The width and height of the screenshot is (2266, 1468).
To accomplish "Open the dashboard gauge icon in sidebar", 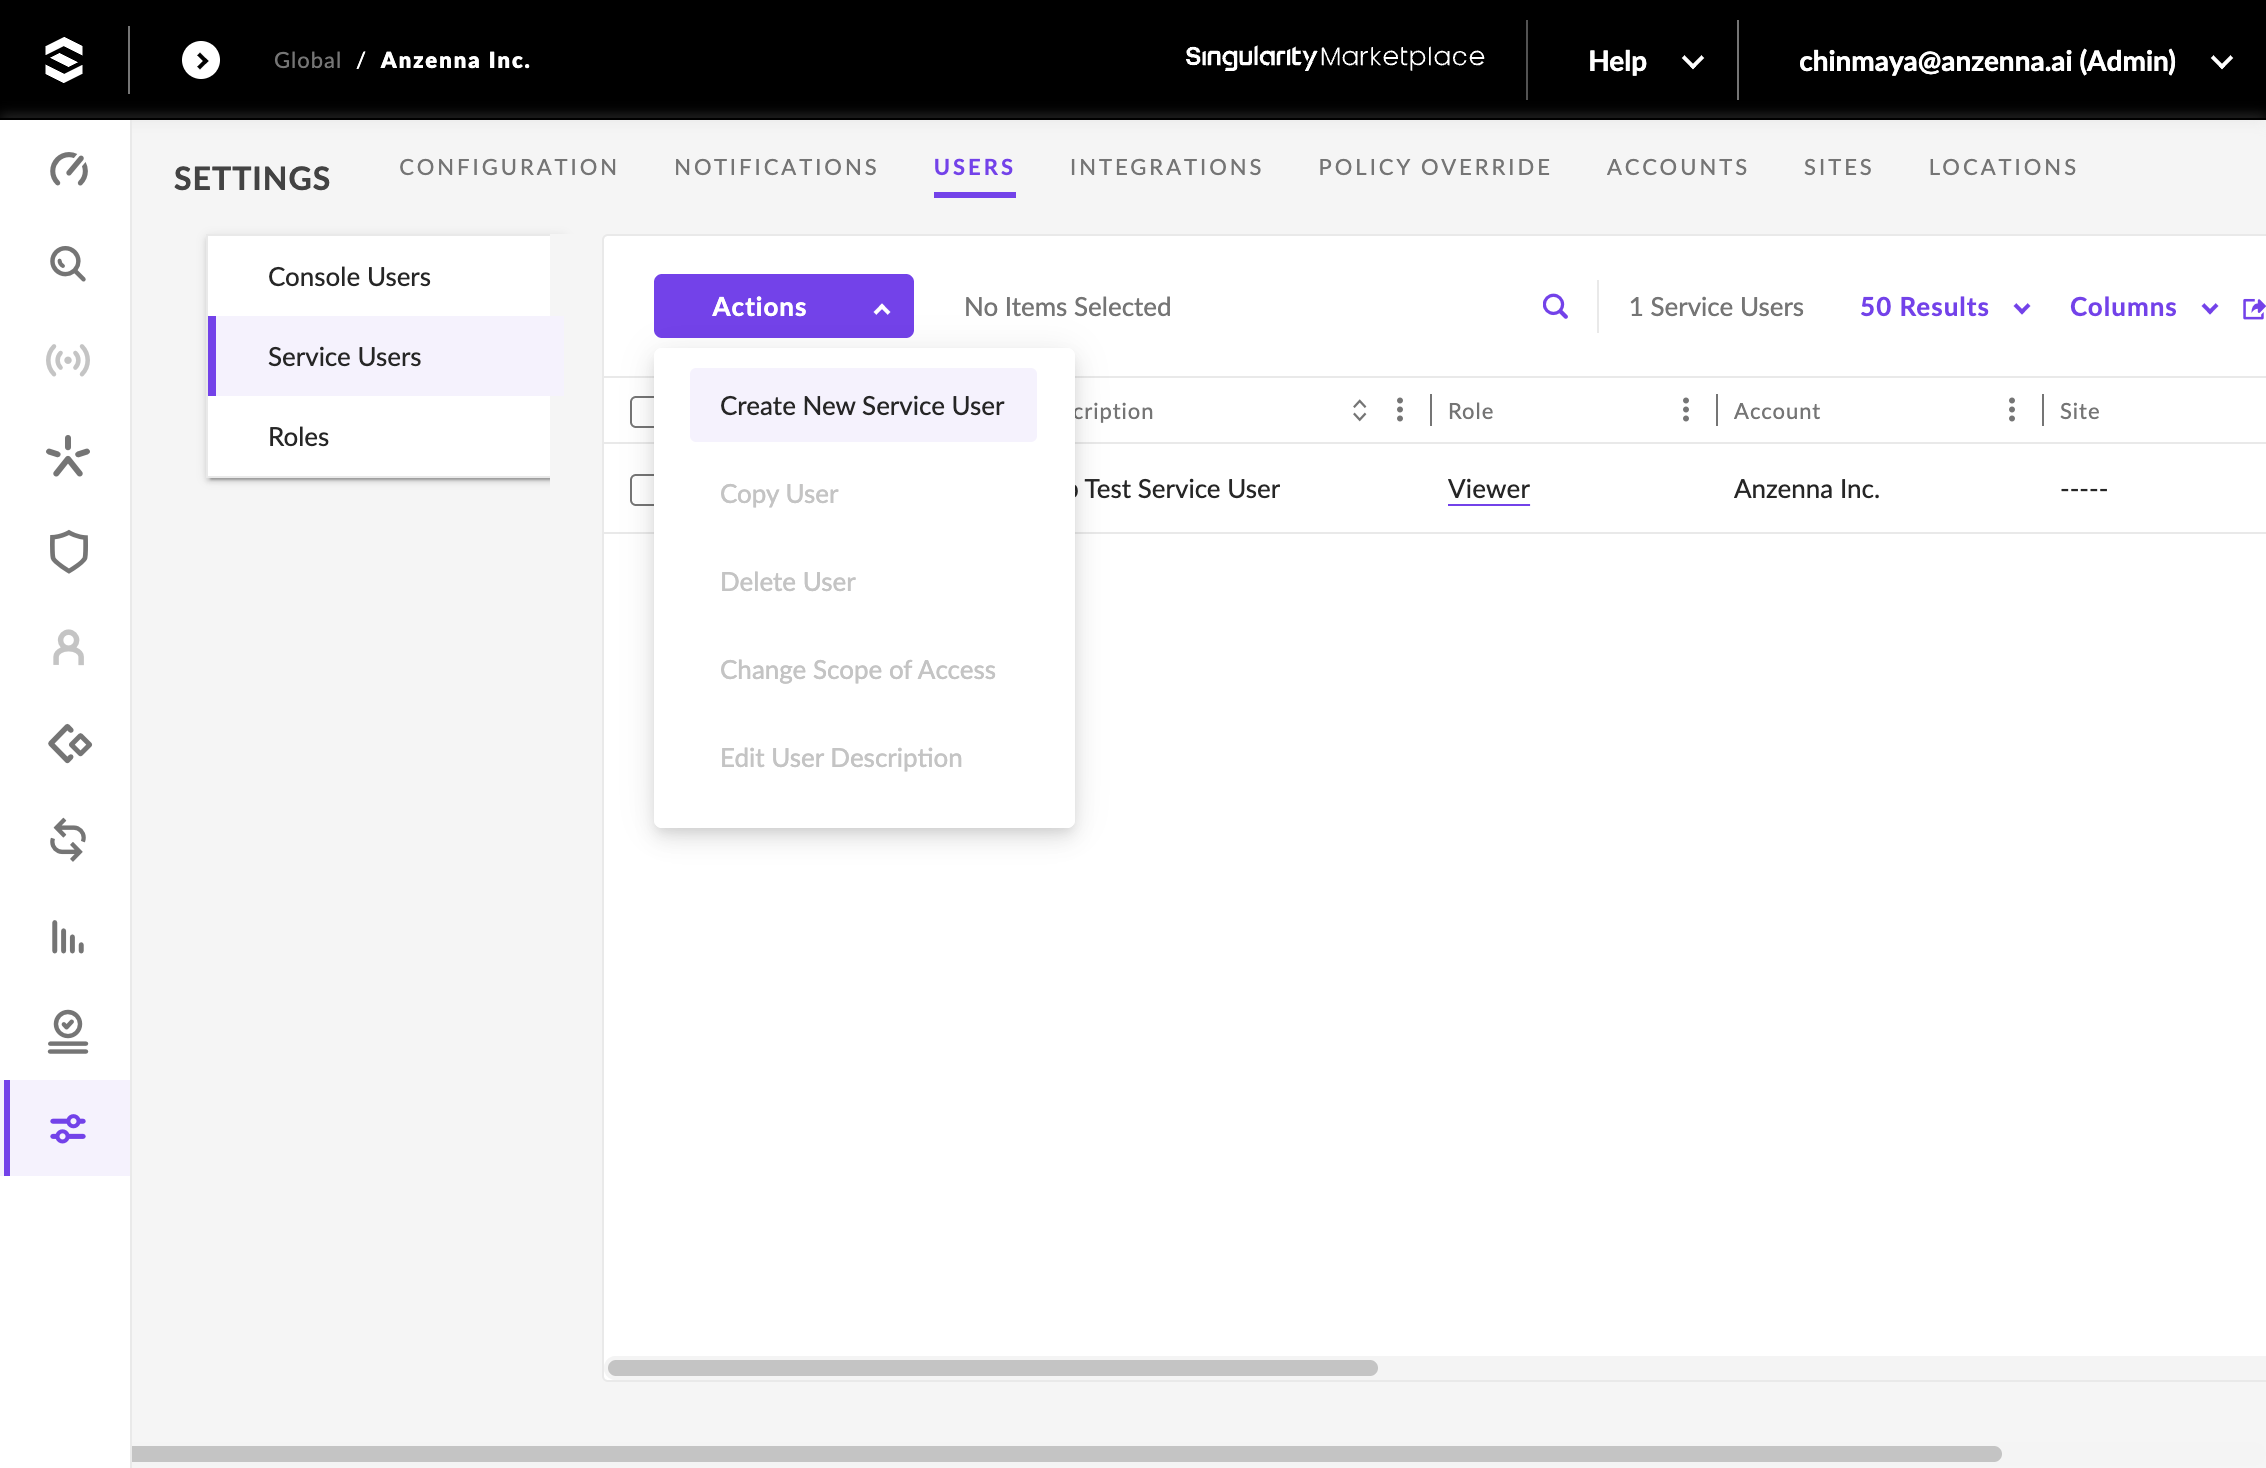I will coord(68,170).
